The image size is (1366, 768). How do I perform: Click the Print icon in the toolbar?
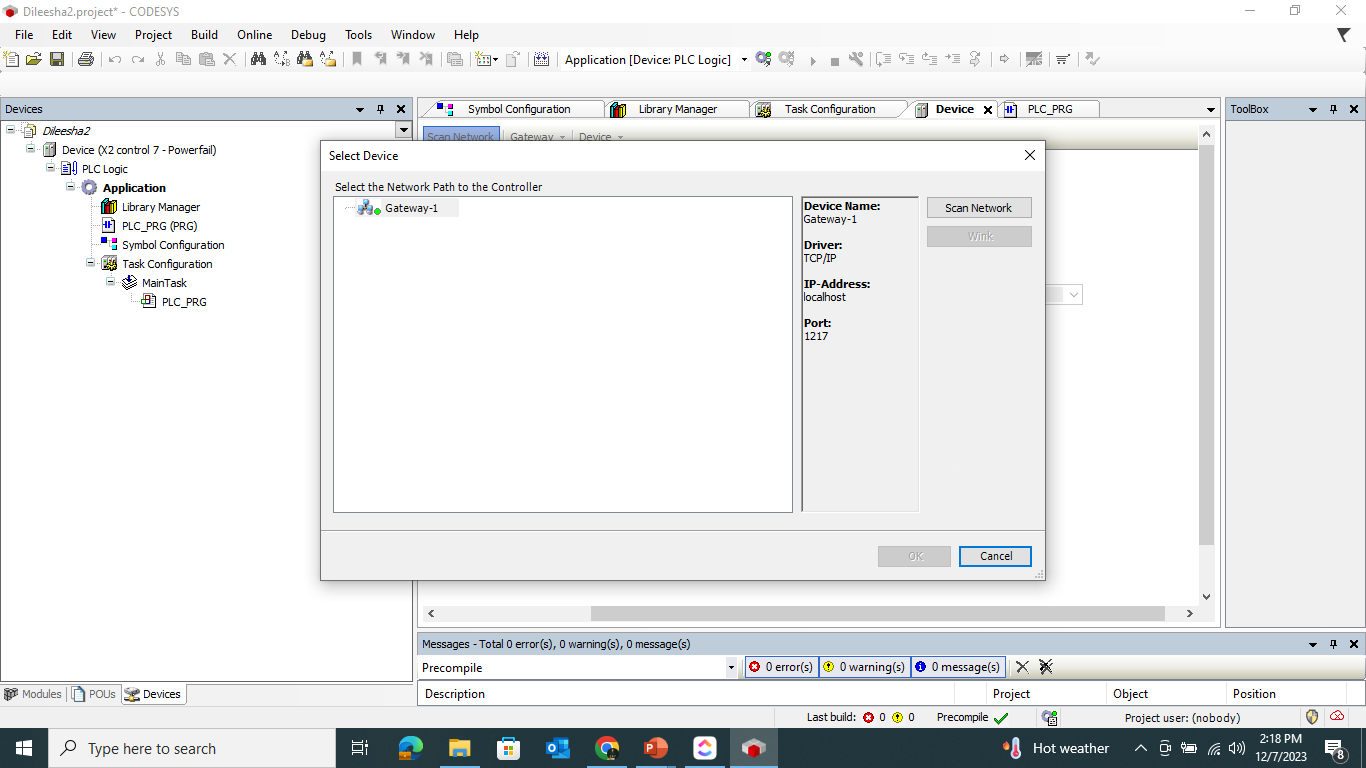coord(86,60)
